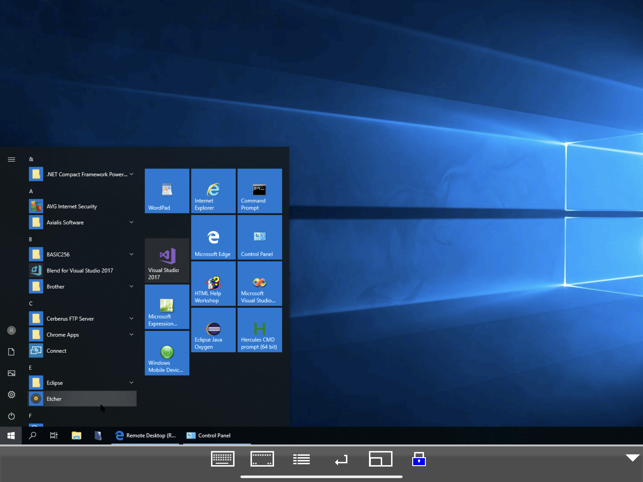Open Task View on the taskbar
Viewport: 643px width, 482px height.
[x=54, y=435]
